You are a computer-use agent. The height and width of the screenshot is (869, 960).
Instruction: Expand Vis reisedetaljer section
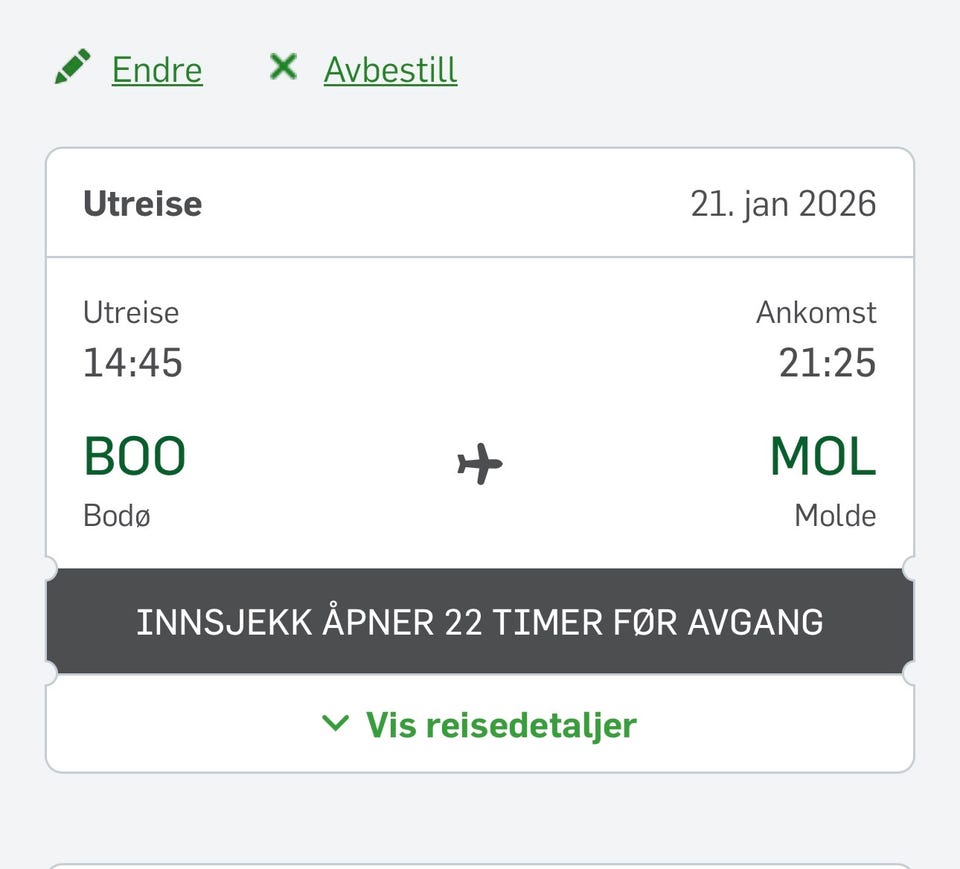tap(480, 725)
